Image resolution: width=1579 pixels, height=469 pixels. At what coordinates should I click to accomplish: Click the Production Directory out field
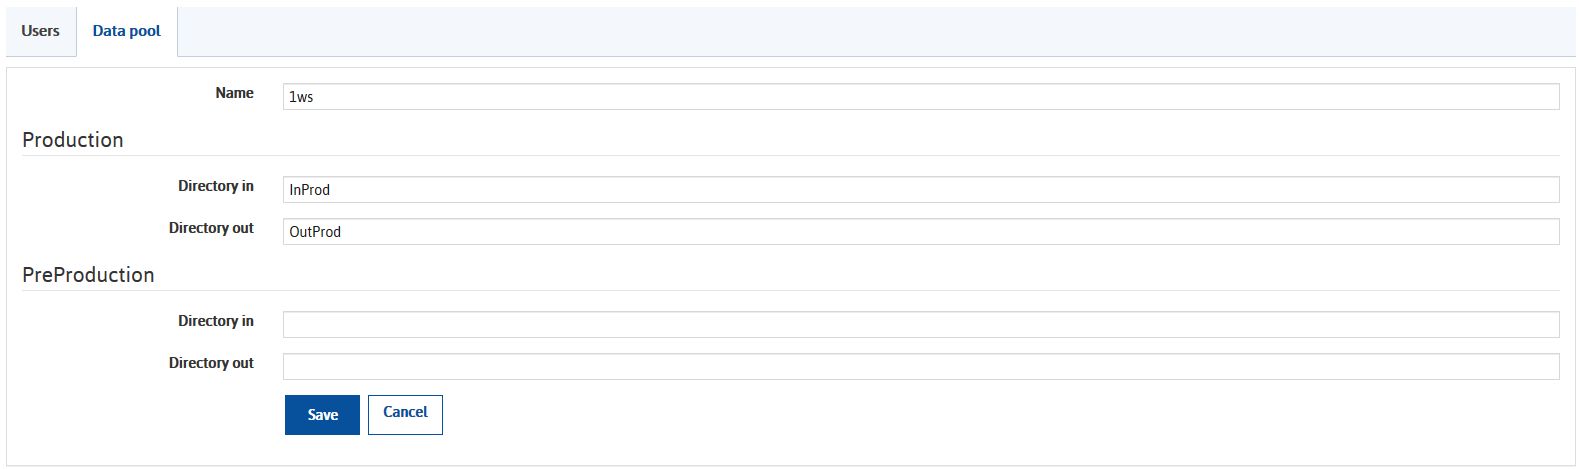point(921,232)
